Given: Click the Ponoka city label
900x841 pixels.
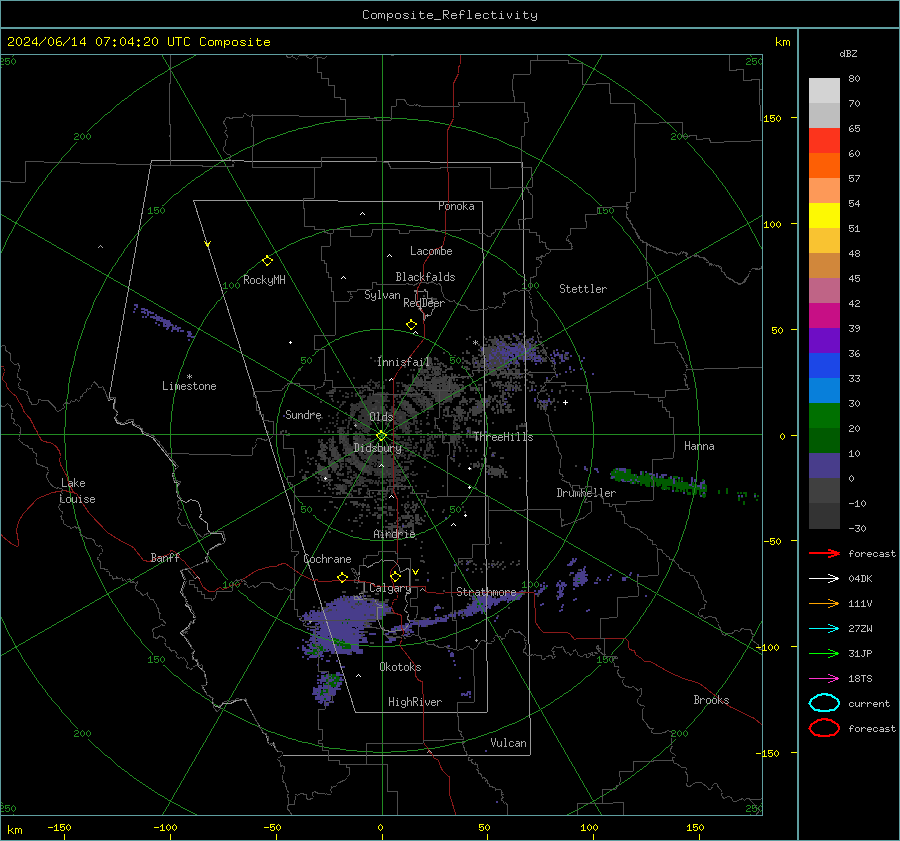Looking at the screenshot, I should coord(456,206).
